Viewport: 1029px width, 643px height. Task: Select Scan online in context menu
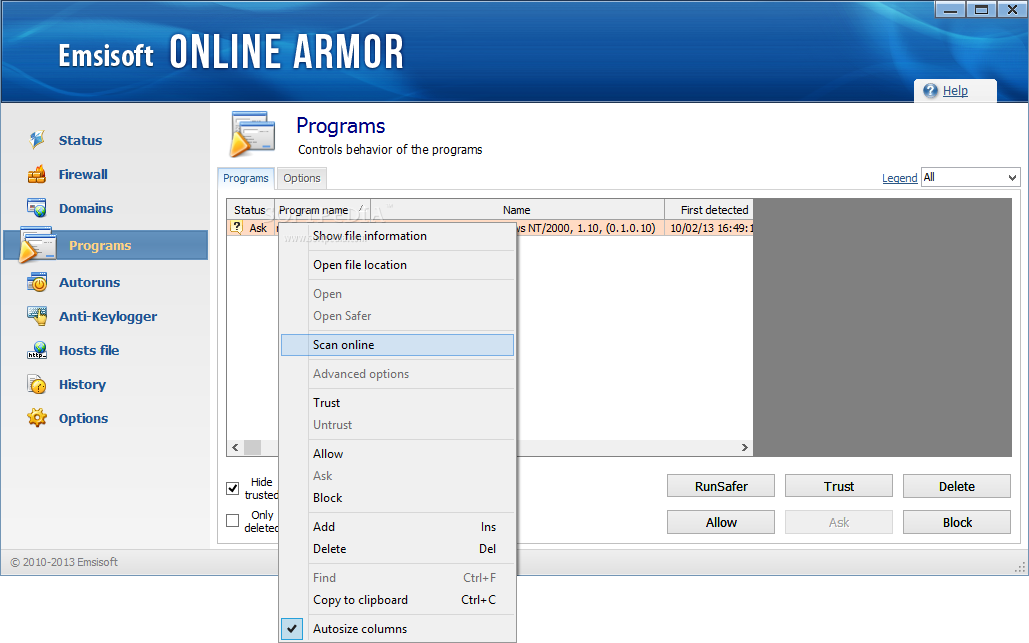click(x=398, y=344)
